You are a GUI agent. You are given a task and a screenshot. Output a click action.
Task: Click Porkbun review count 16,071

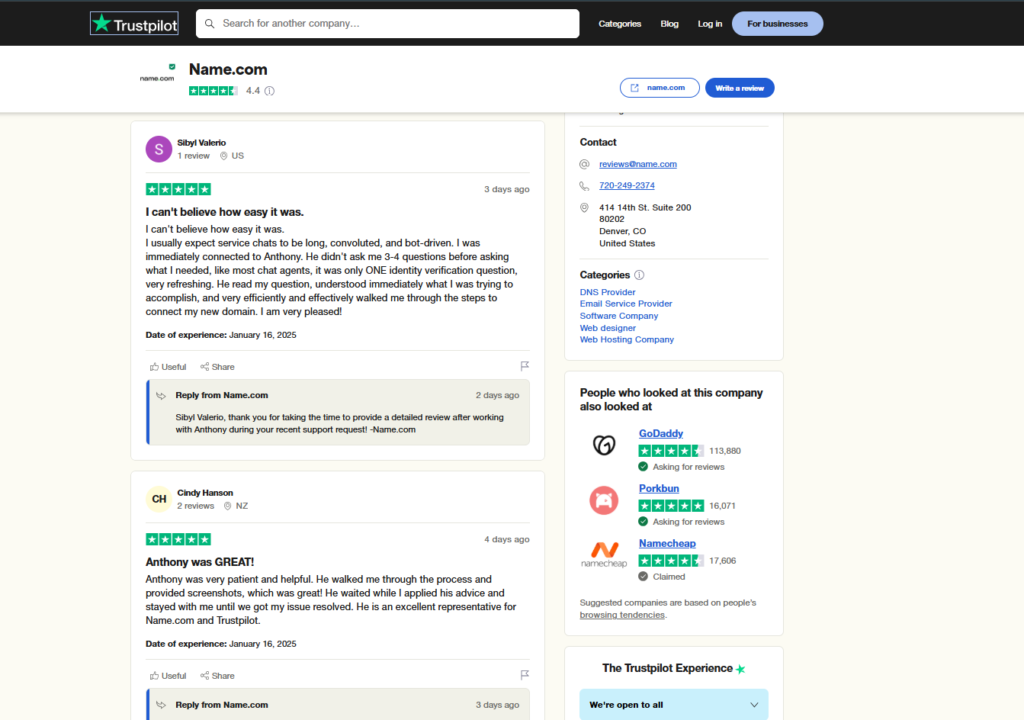point(722,506)
